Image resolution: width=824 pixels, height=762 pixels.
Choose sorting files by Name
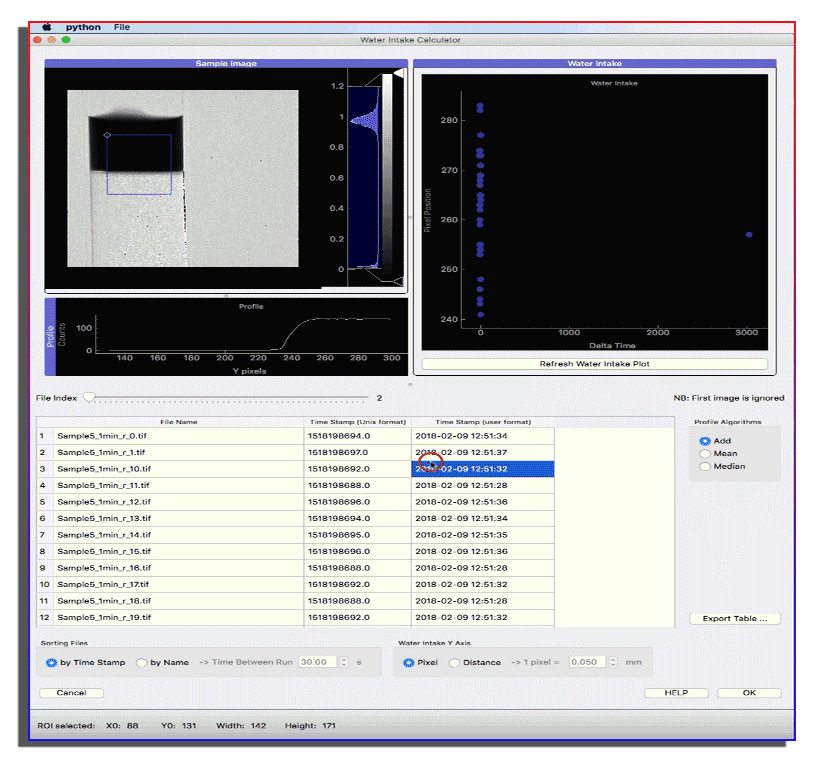point(142,662)
